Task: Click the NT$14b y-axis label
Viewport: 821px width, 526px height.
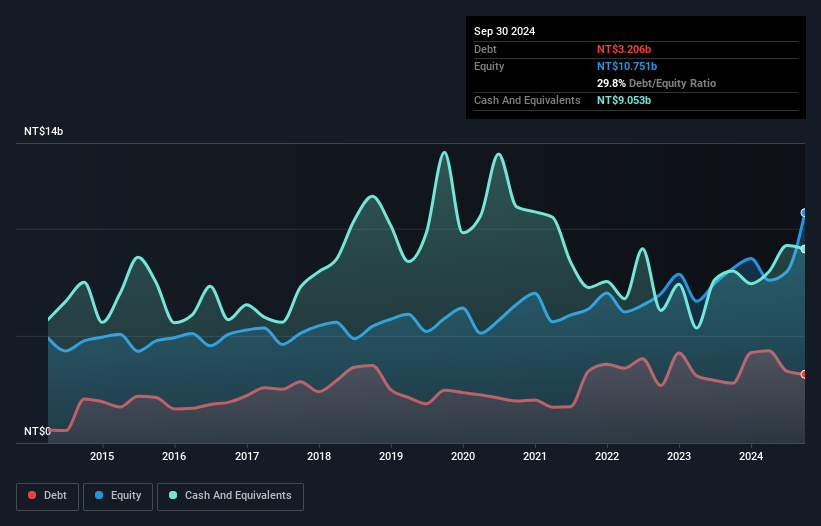Action: (43, 132)
